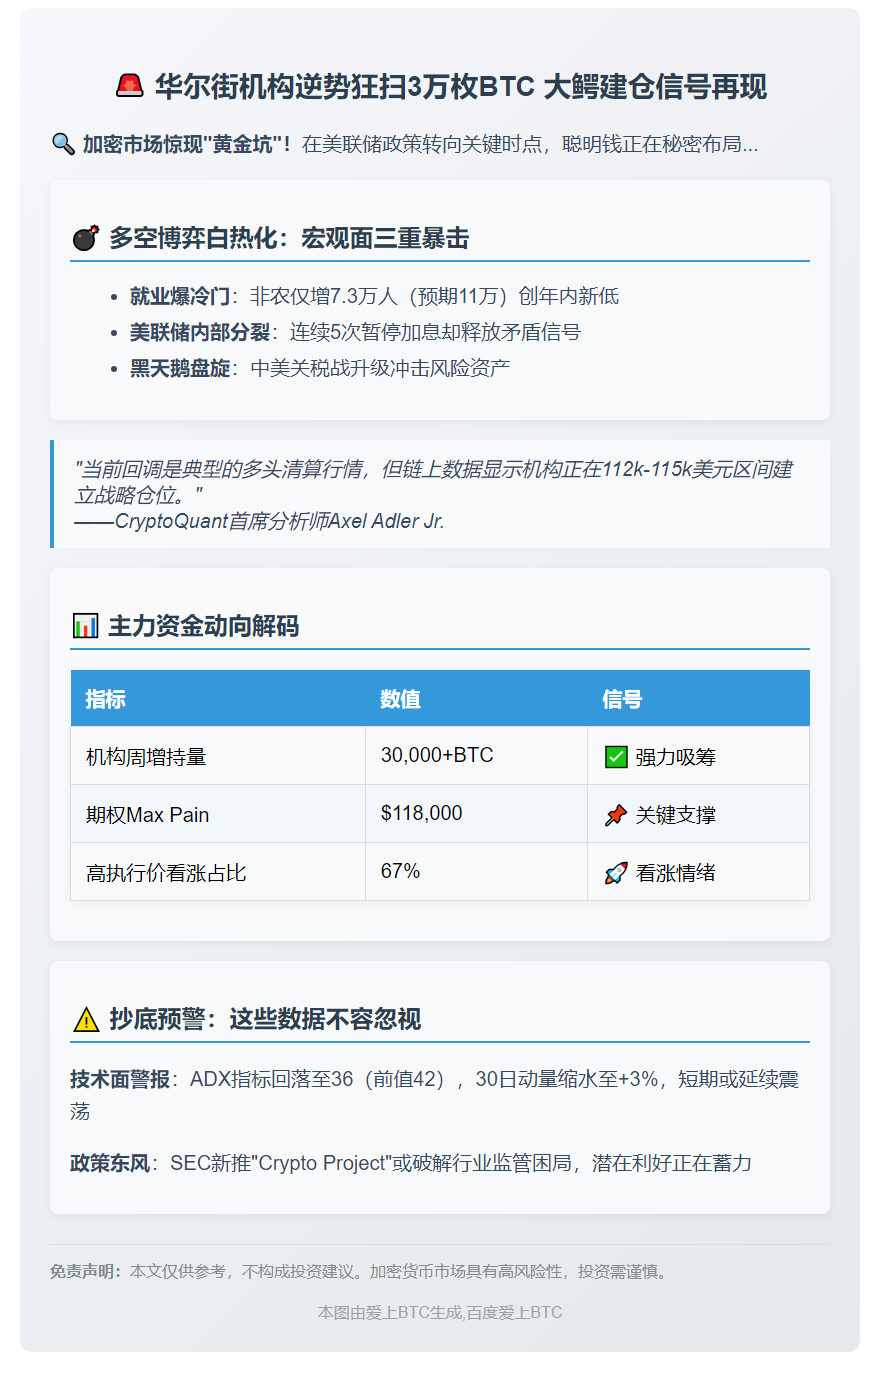Viewport: 880px width, 1384px height.
Task: Click the red siren emoji in title
Action: coord(130,86)
